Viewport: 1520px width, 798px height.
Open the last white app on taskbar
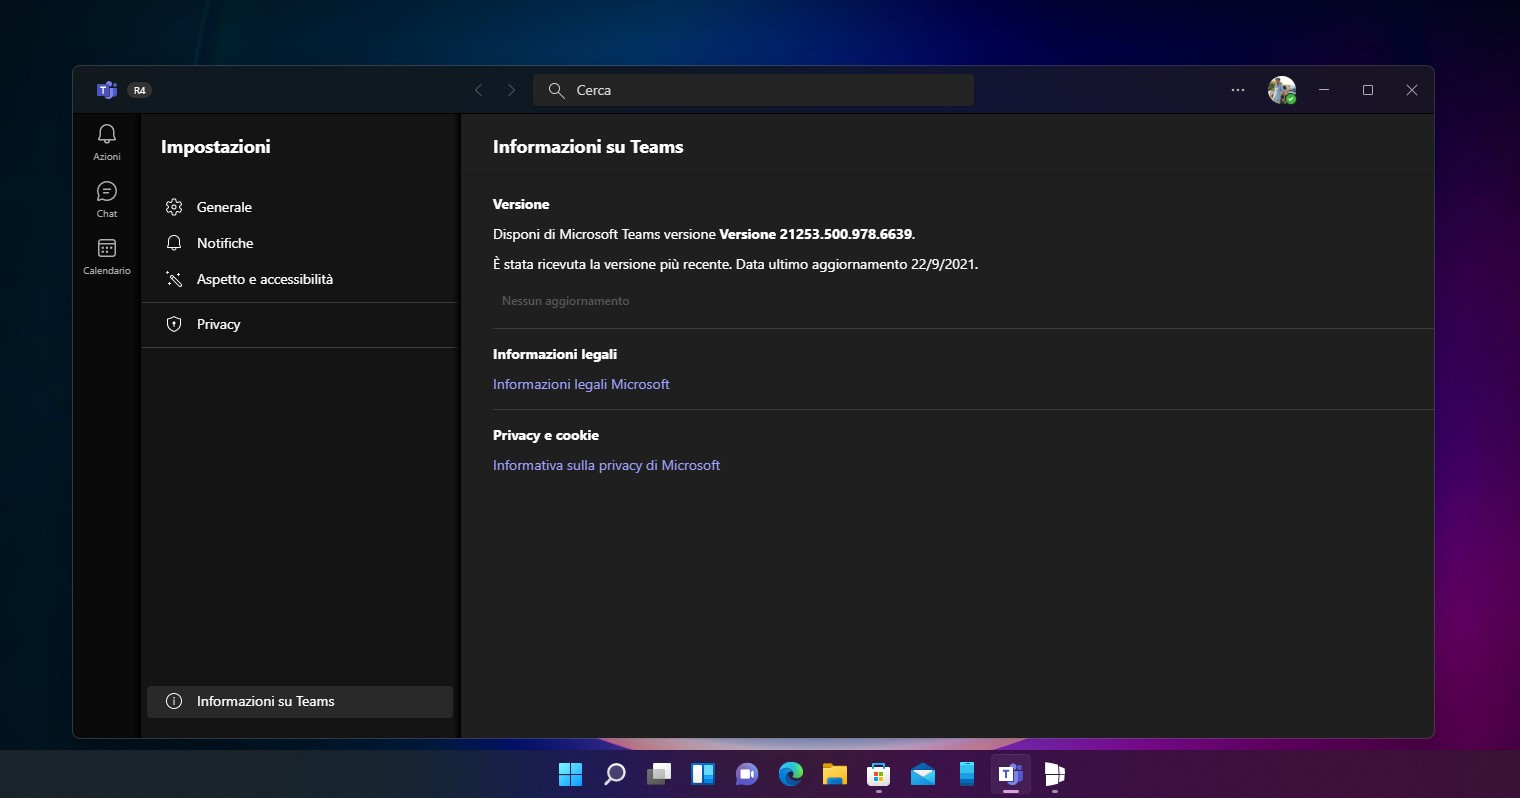pyautogui.click(x=1055, y=774)
